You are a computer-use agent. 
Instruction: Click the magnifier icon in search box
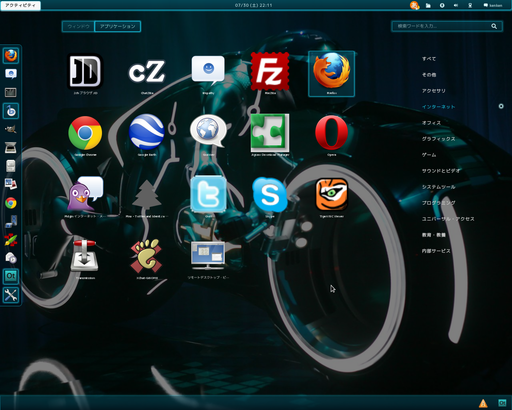494,26
